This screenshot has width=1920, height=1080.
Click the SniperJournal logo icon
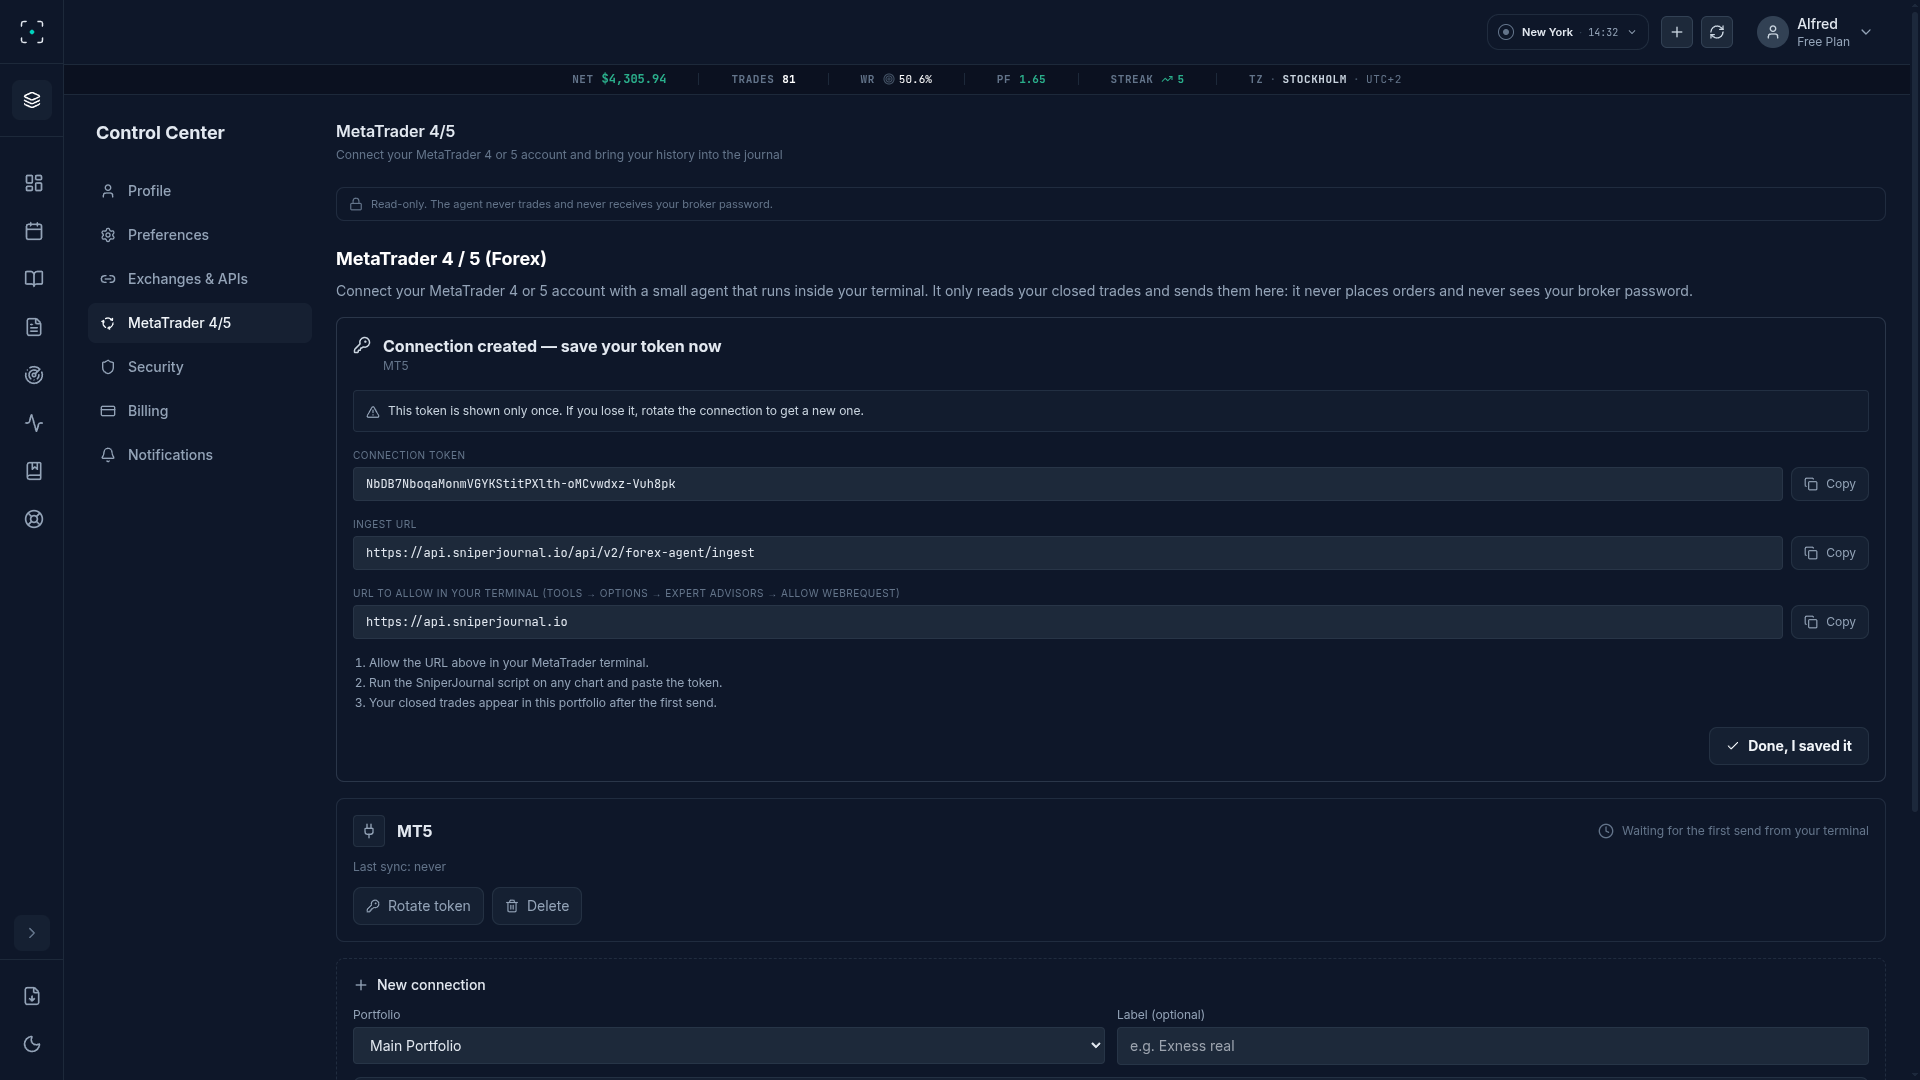(32, 32)
